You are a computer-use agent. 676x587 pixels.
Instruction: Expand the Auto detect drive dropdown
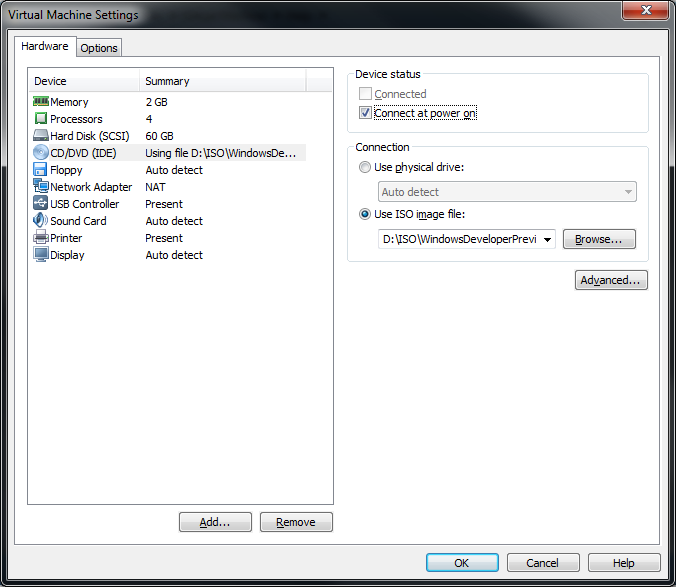coord(507,192)
